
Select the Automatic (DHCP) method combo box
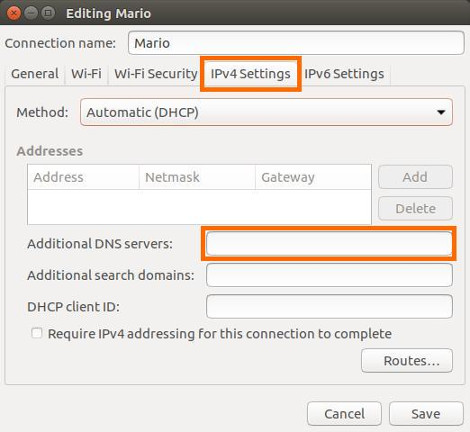(x=266, y=112)
